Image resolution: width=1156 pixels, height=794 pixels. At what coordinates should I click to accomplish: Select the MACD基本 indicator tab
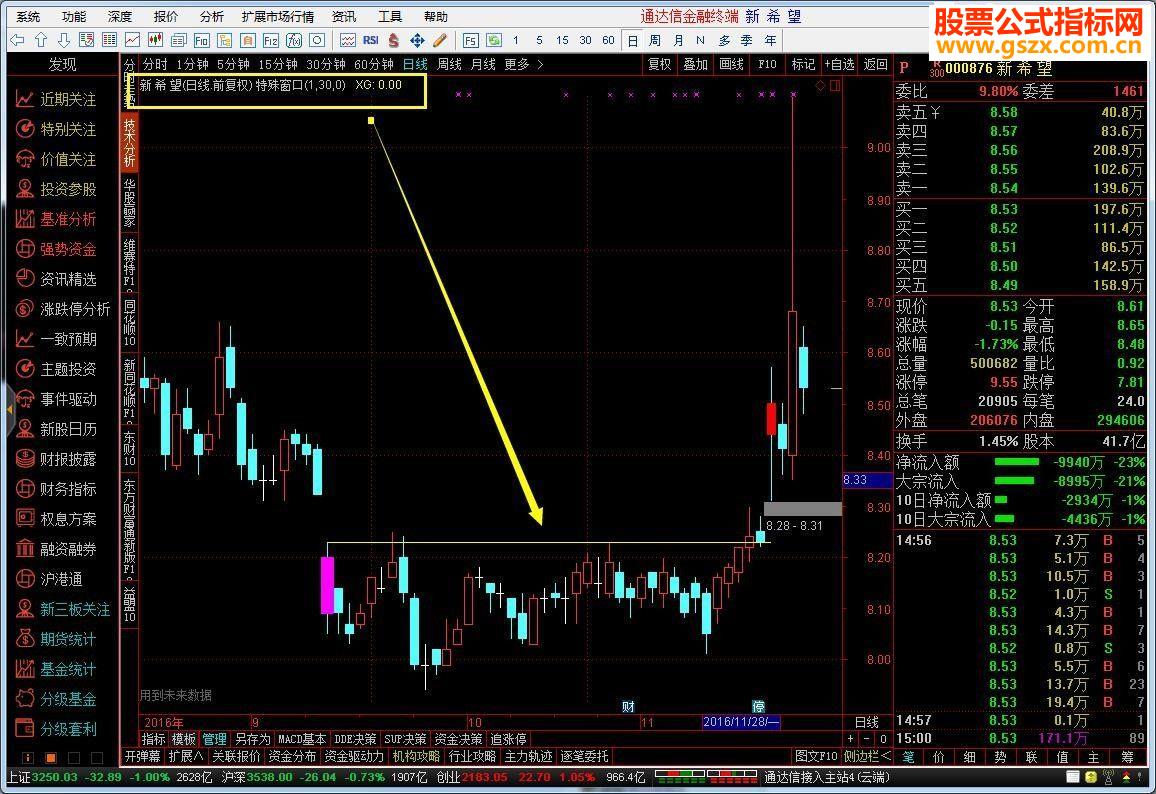302,739
